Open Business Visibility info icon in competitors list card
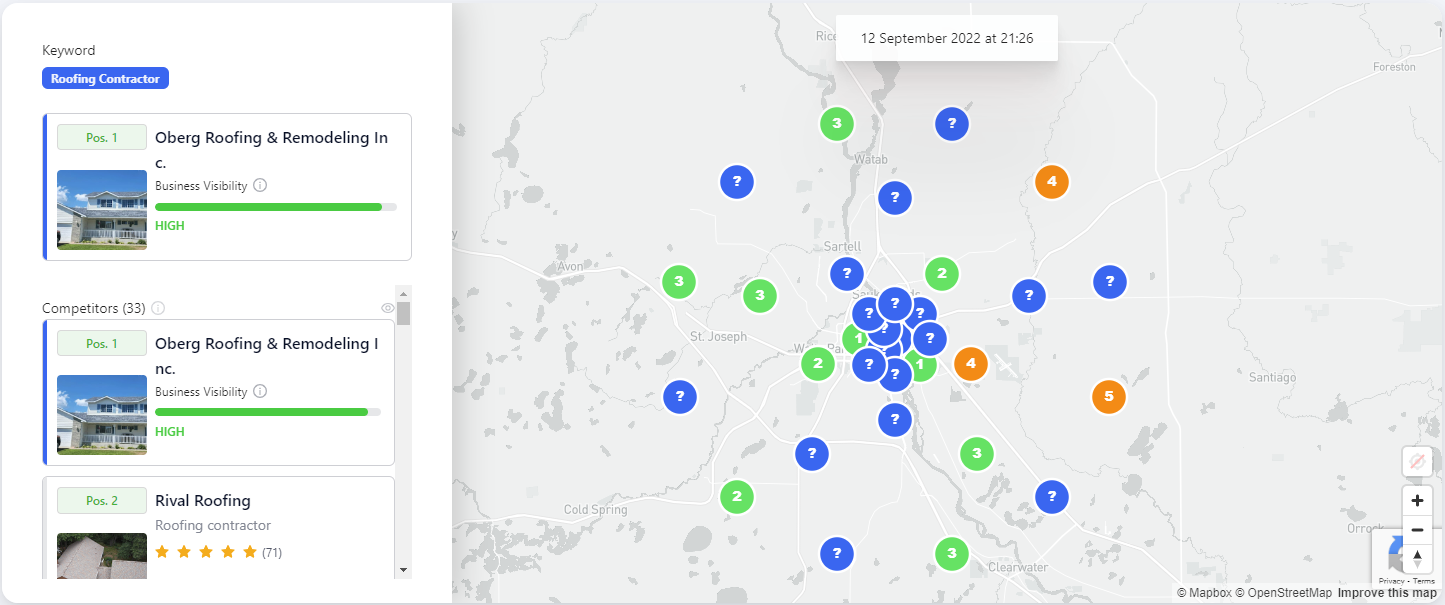The image size is (1445, 605). pyautogui.click(x=260, y=391)
